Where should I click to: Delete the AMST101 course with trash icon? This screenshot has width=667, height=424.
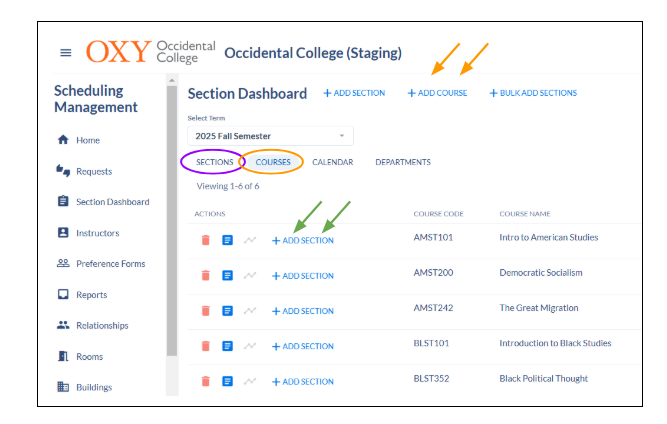click(x=205, y=240)
